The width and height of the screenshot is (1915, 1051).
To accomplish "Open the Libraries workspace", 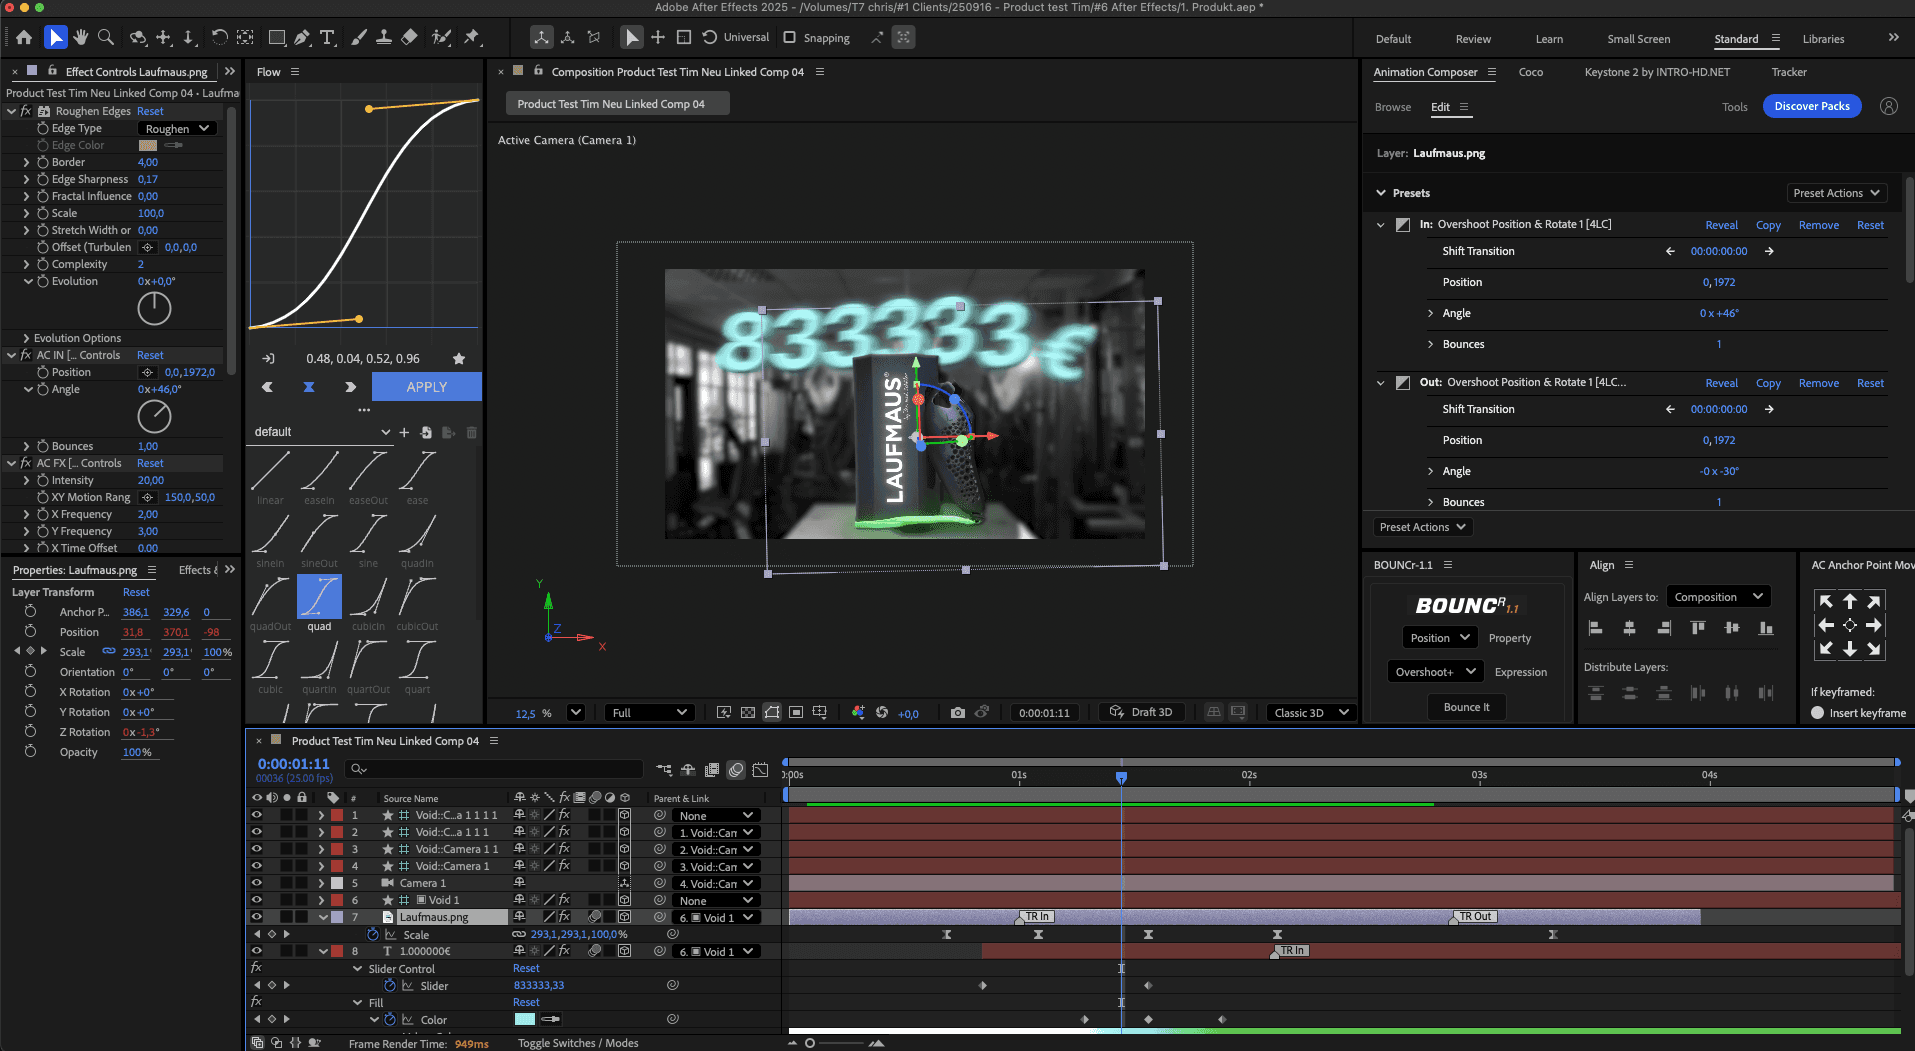I will tap(1823, 39).
